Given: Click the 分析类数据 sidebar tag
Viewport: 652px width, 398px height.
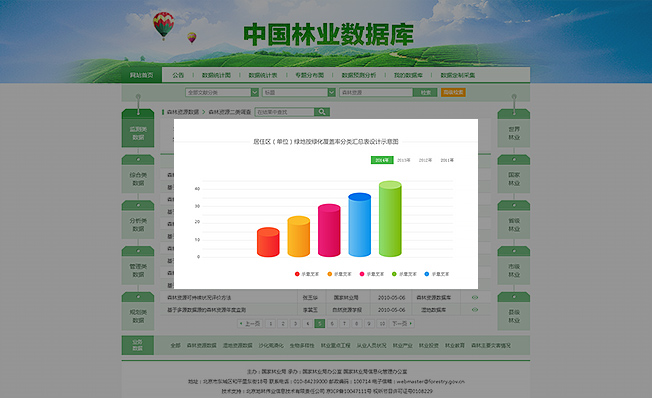Looking at the screenshot, I should 138,220.
